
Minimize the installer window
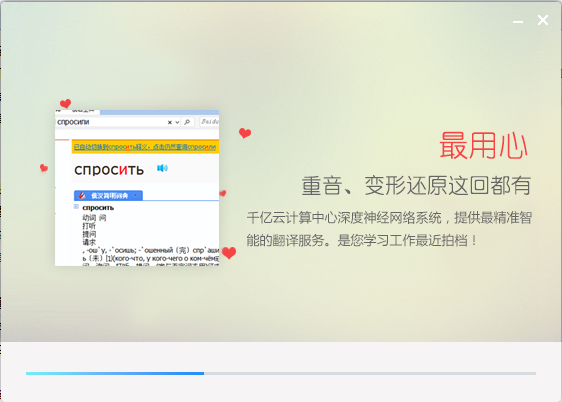pyautogui.click(x=518, y=22)
